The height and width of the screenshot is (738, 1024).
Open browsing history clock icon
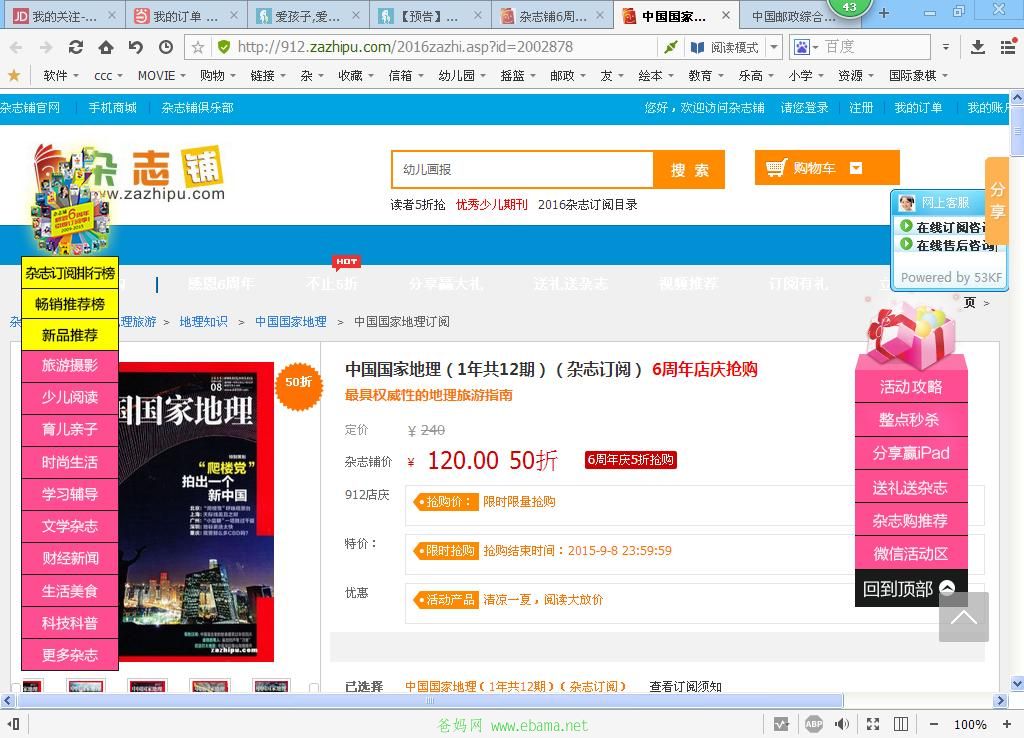click(x=166, y=47)
